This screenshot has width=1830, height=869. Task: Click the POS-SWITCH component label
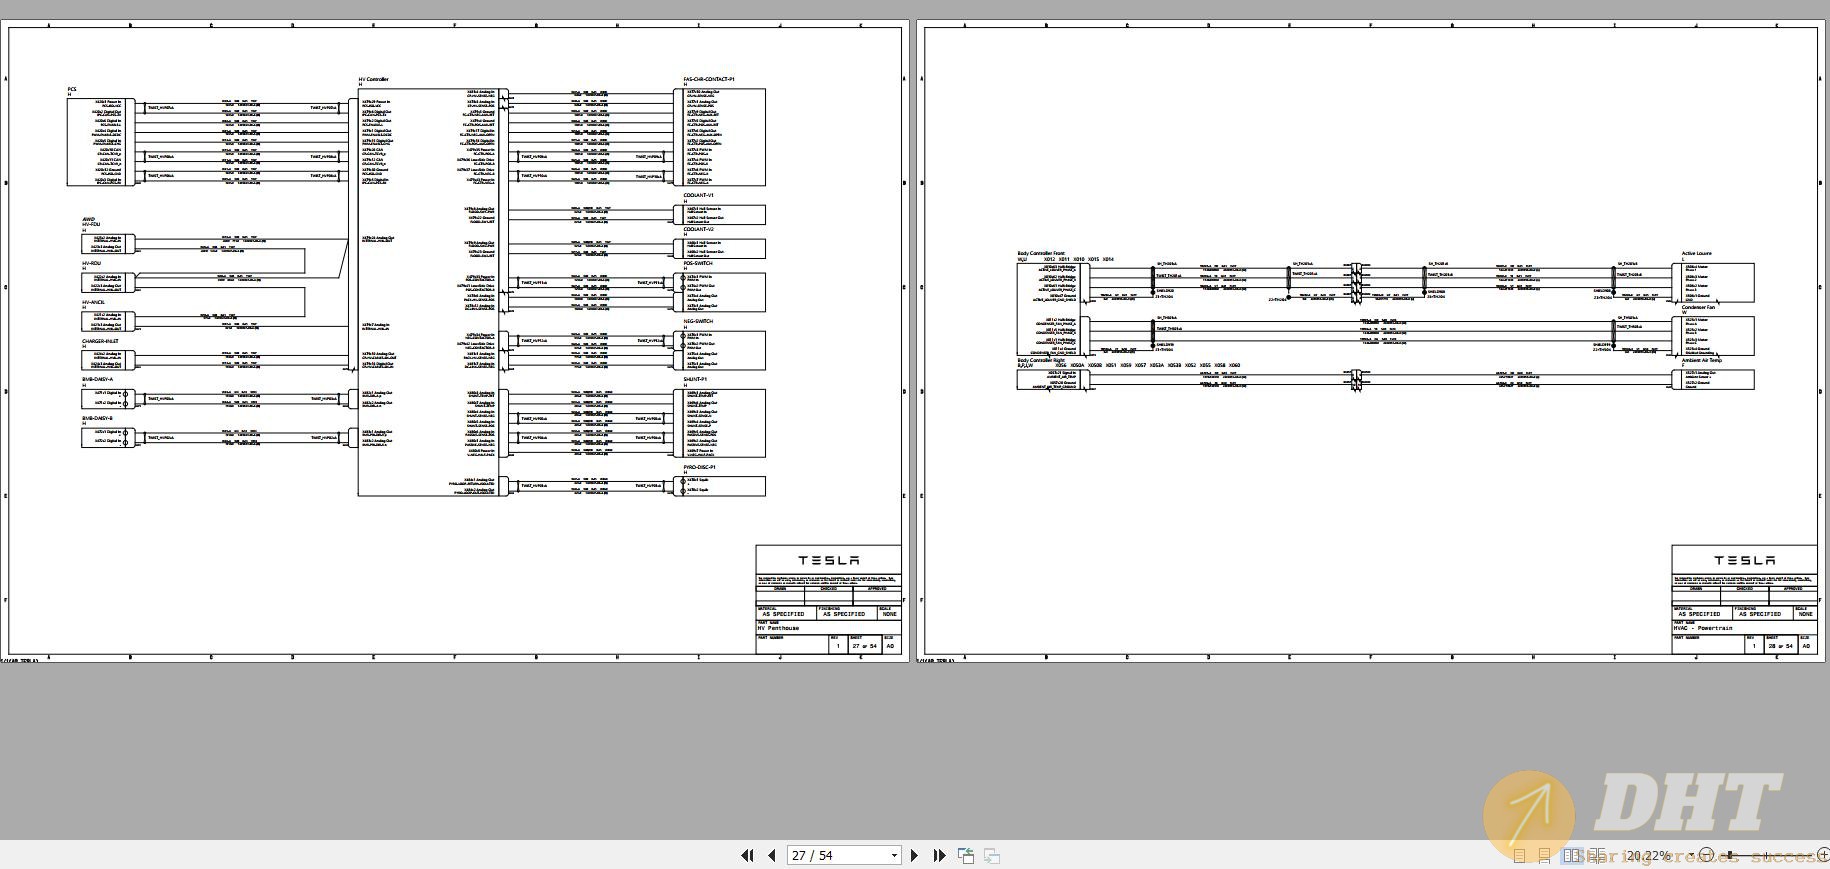698,264
